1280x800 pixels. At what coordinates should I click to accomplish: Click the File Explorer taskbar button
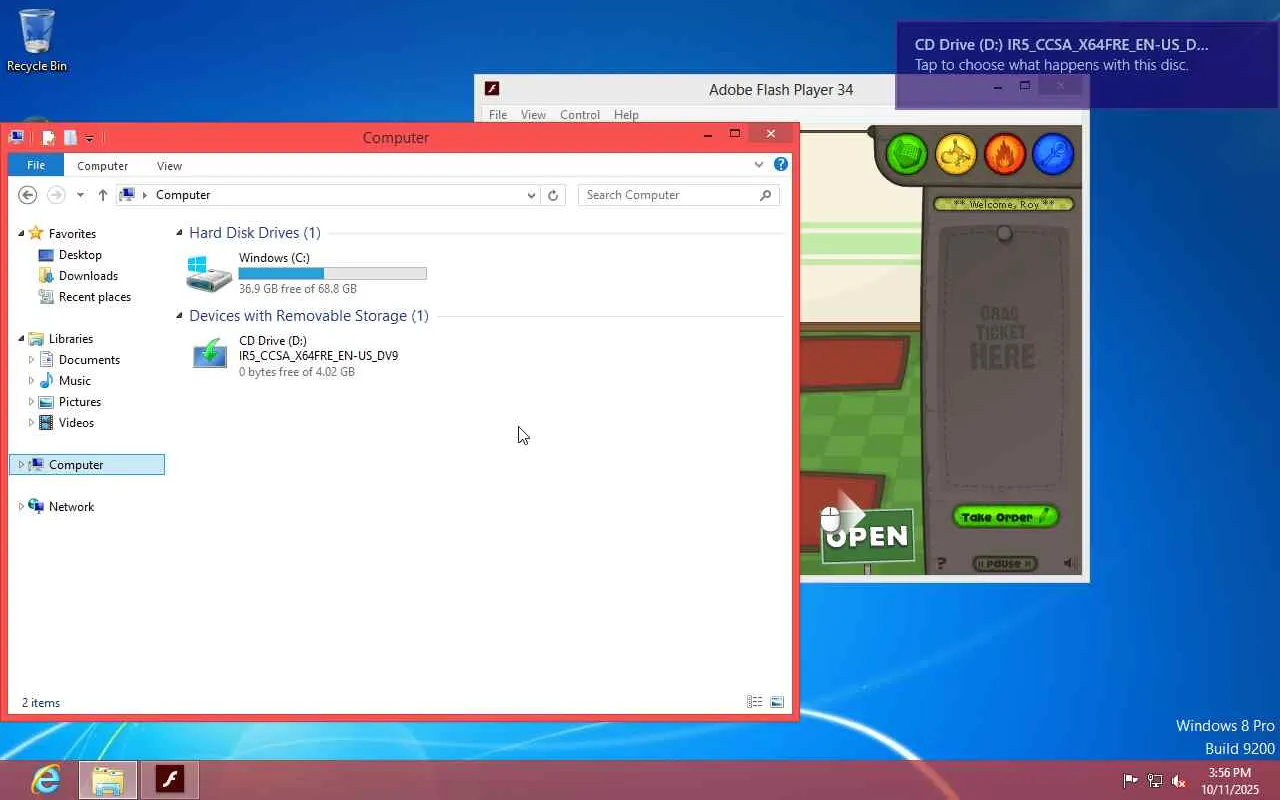(x=108, y=780)
